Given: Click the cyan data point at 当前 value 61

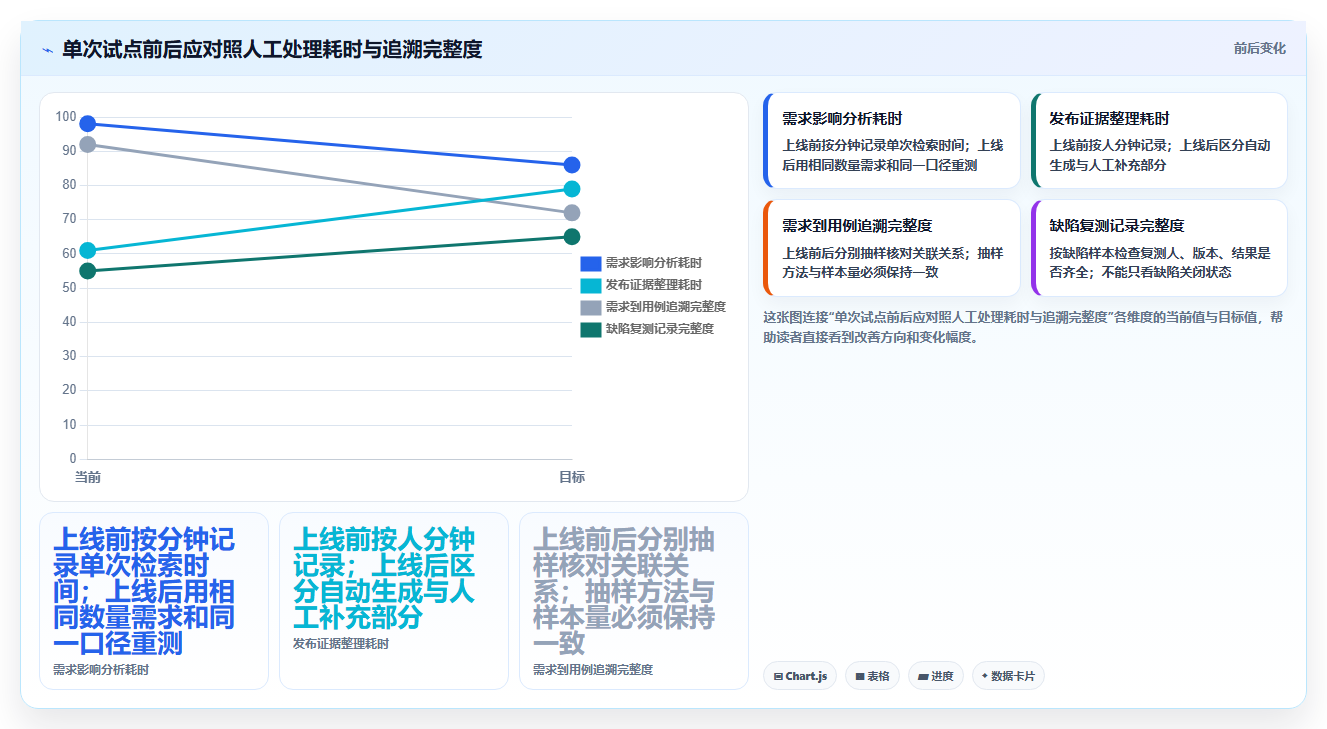Looking at the screenshot, I should click(88, 251).
